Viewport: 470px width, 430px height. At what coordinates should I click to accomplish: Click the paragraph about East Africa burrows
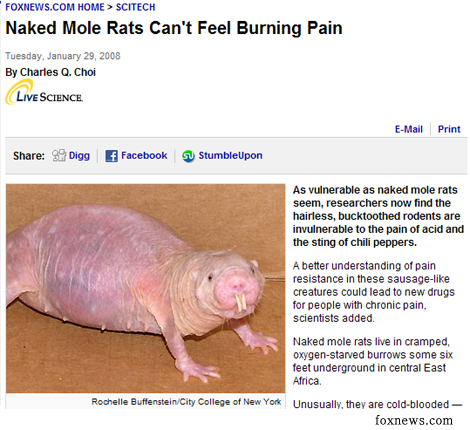click(x=373, y=361)
